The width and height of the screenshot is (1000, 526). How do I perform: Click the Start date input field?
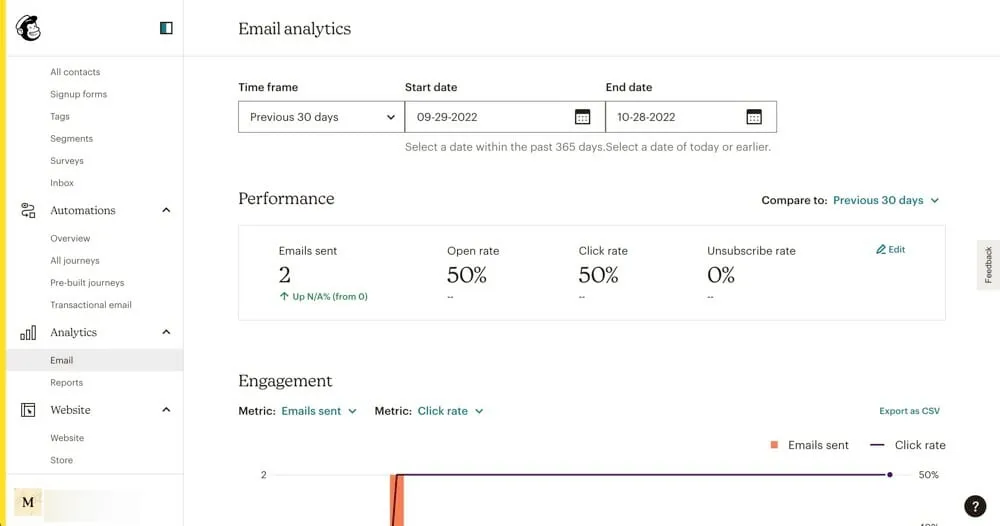pos(490,117)
